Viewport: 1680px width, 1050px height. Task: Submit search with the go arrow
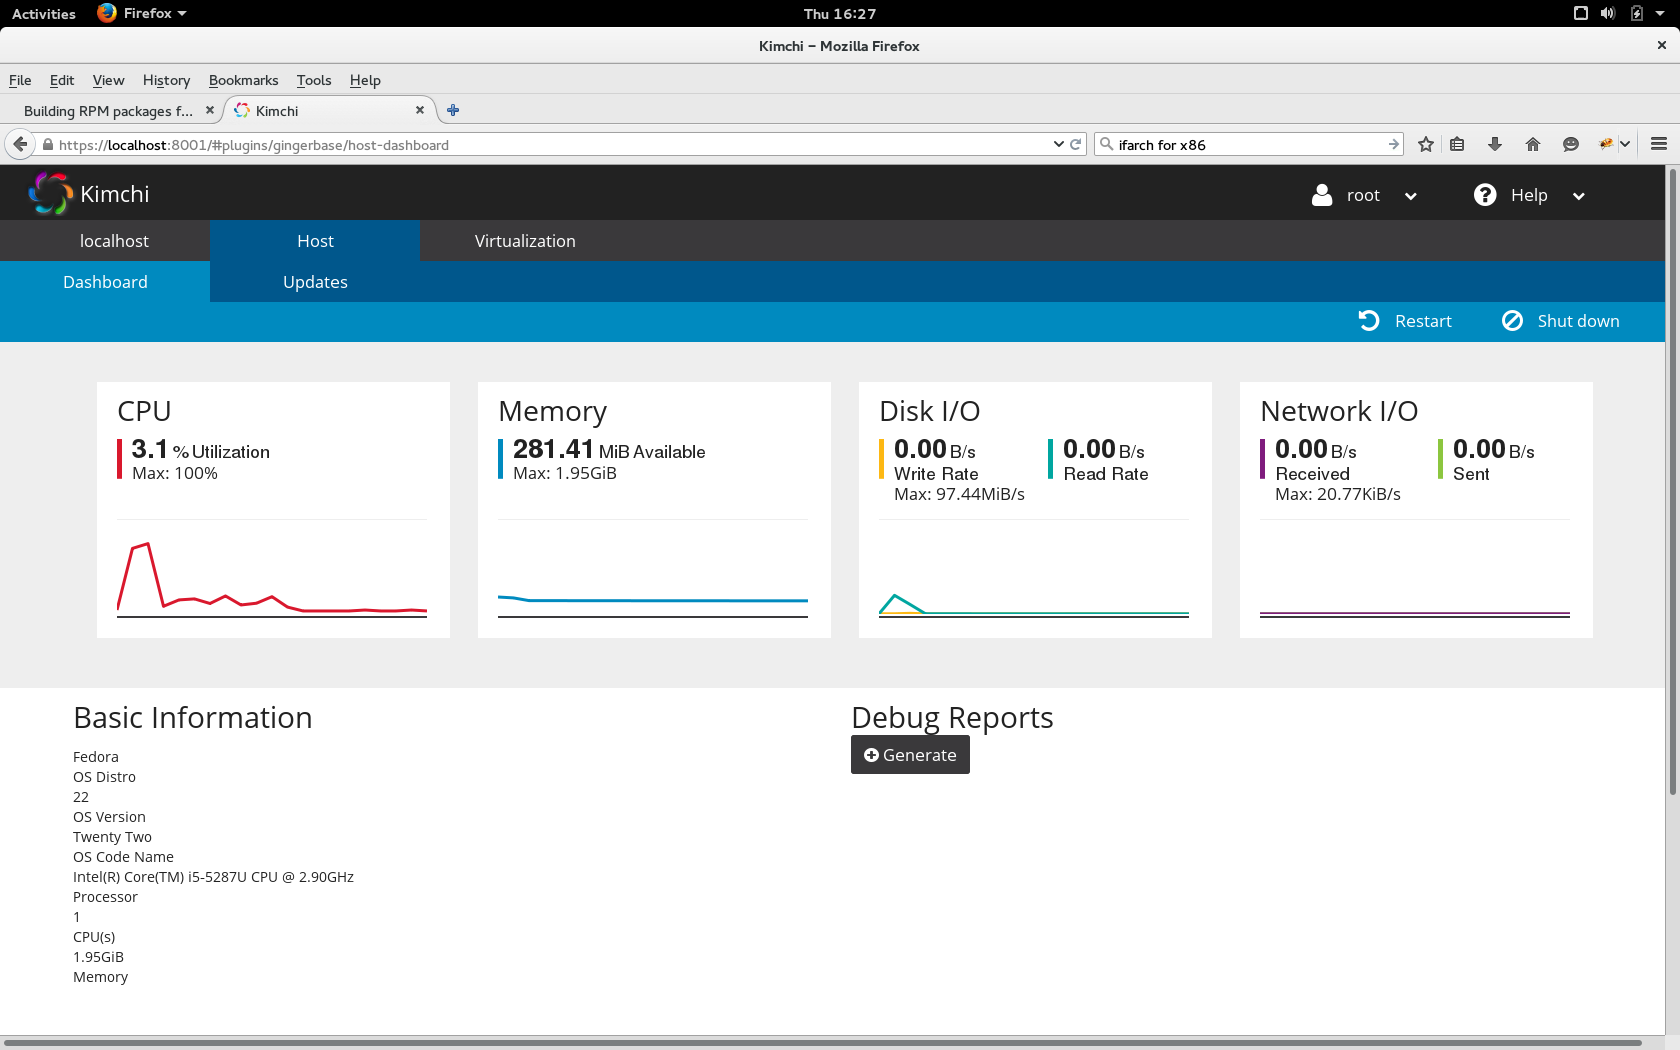click(1394, 144)
